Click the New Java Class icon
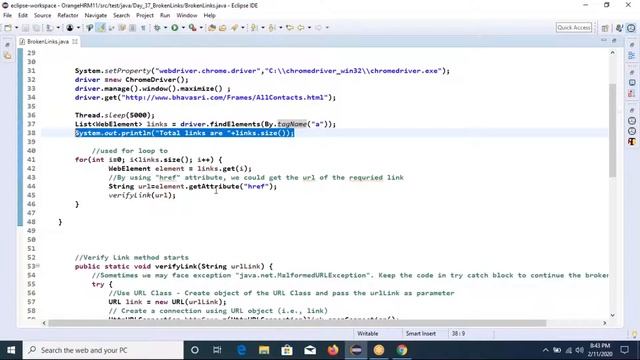This screenshot has width=640, height=360. (x=222, y=28)
